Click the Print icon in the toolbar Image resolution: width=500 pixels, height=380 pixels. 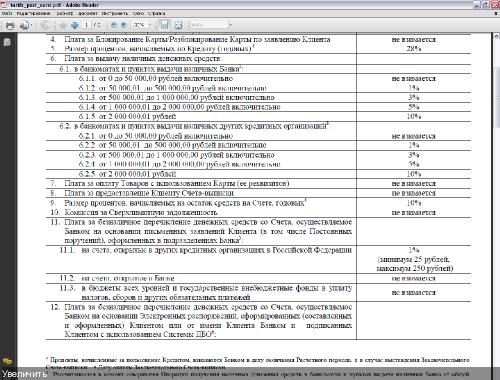tap(10, 26)
